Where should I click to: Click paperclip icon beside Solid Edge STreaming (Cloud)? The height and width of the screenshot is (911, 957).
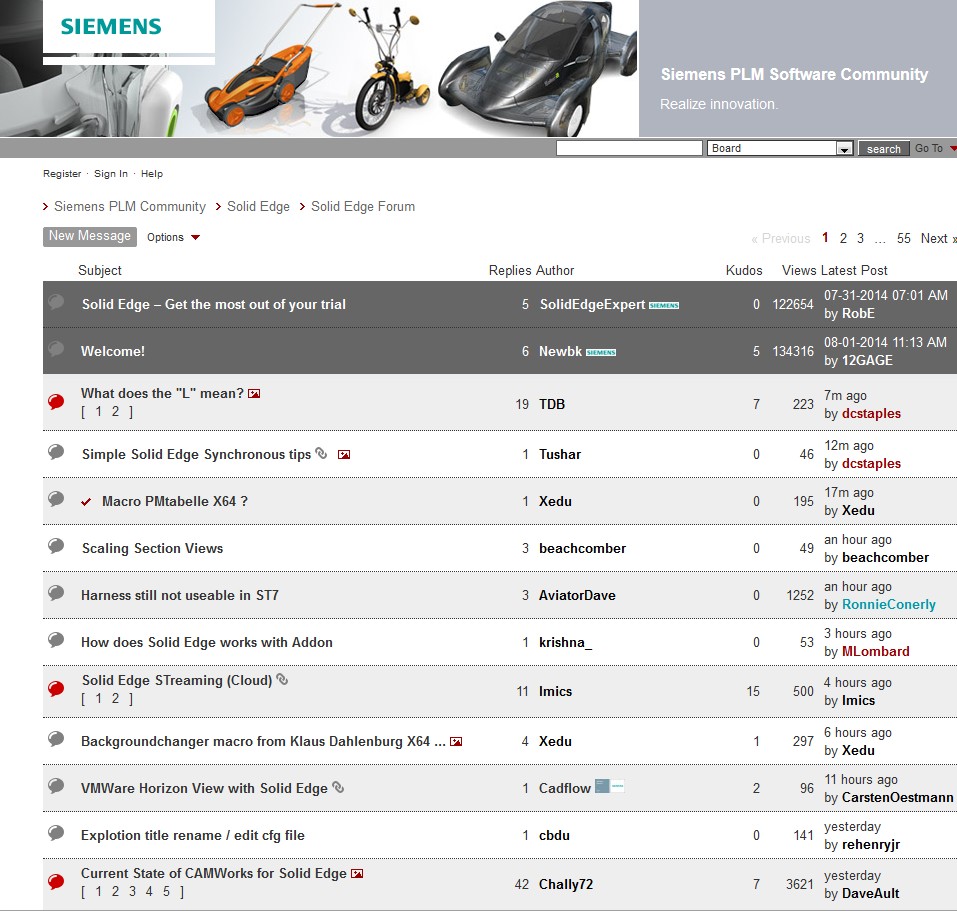click(x=282, y=680)
